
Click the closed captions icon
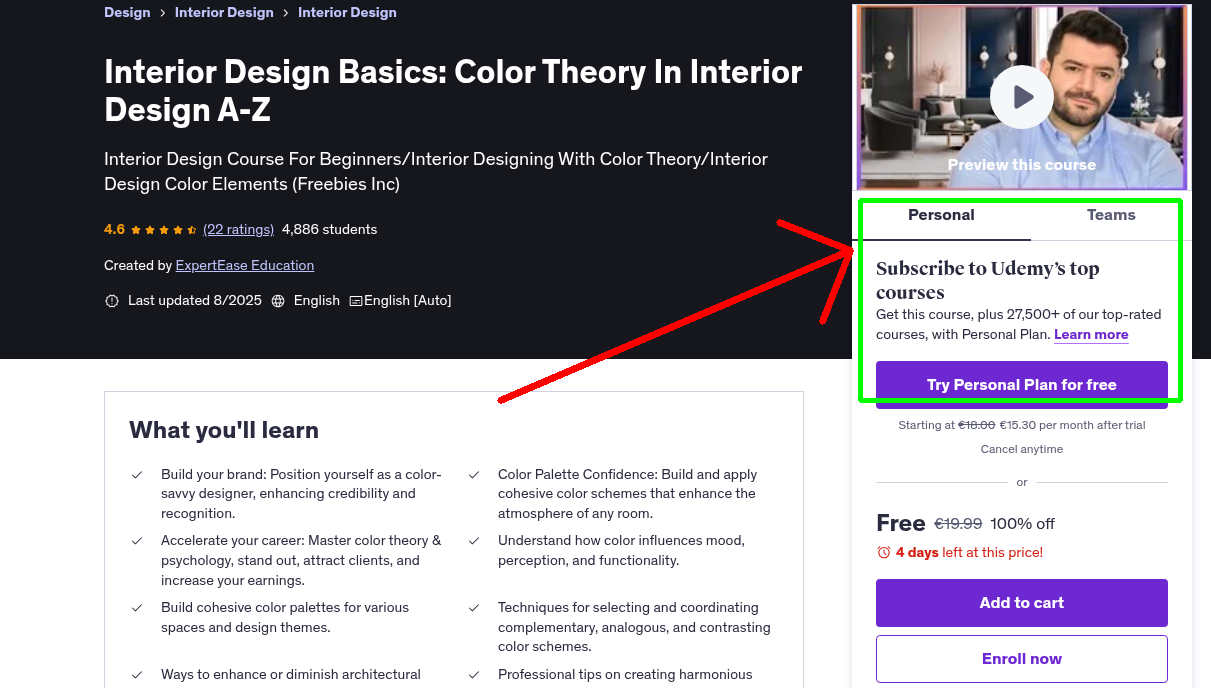(x=355, y=301)
